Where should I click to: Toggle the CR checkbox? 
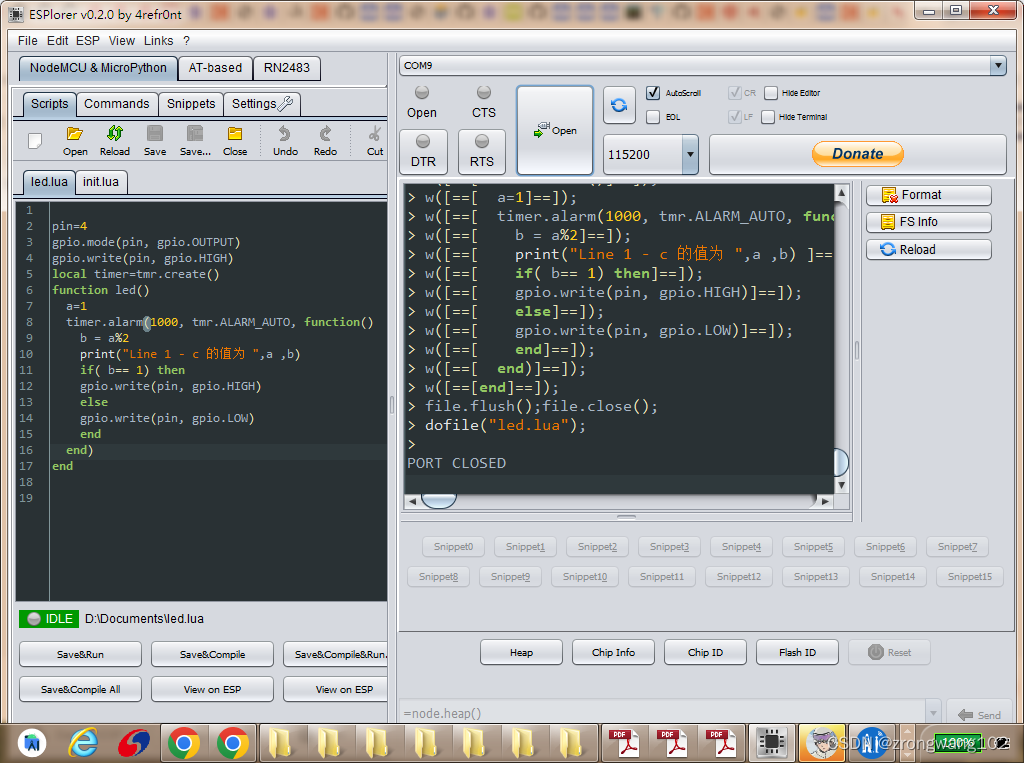pyautogui.click(x=735, y=93)
